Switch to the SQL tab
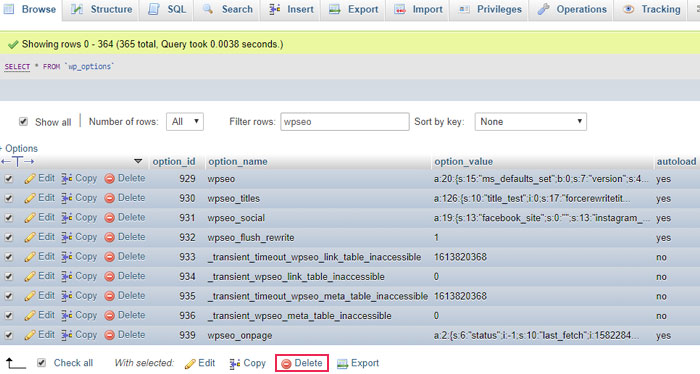Viewport: 700px width, 374px height. pos(167,9)
